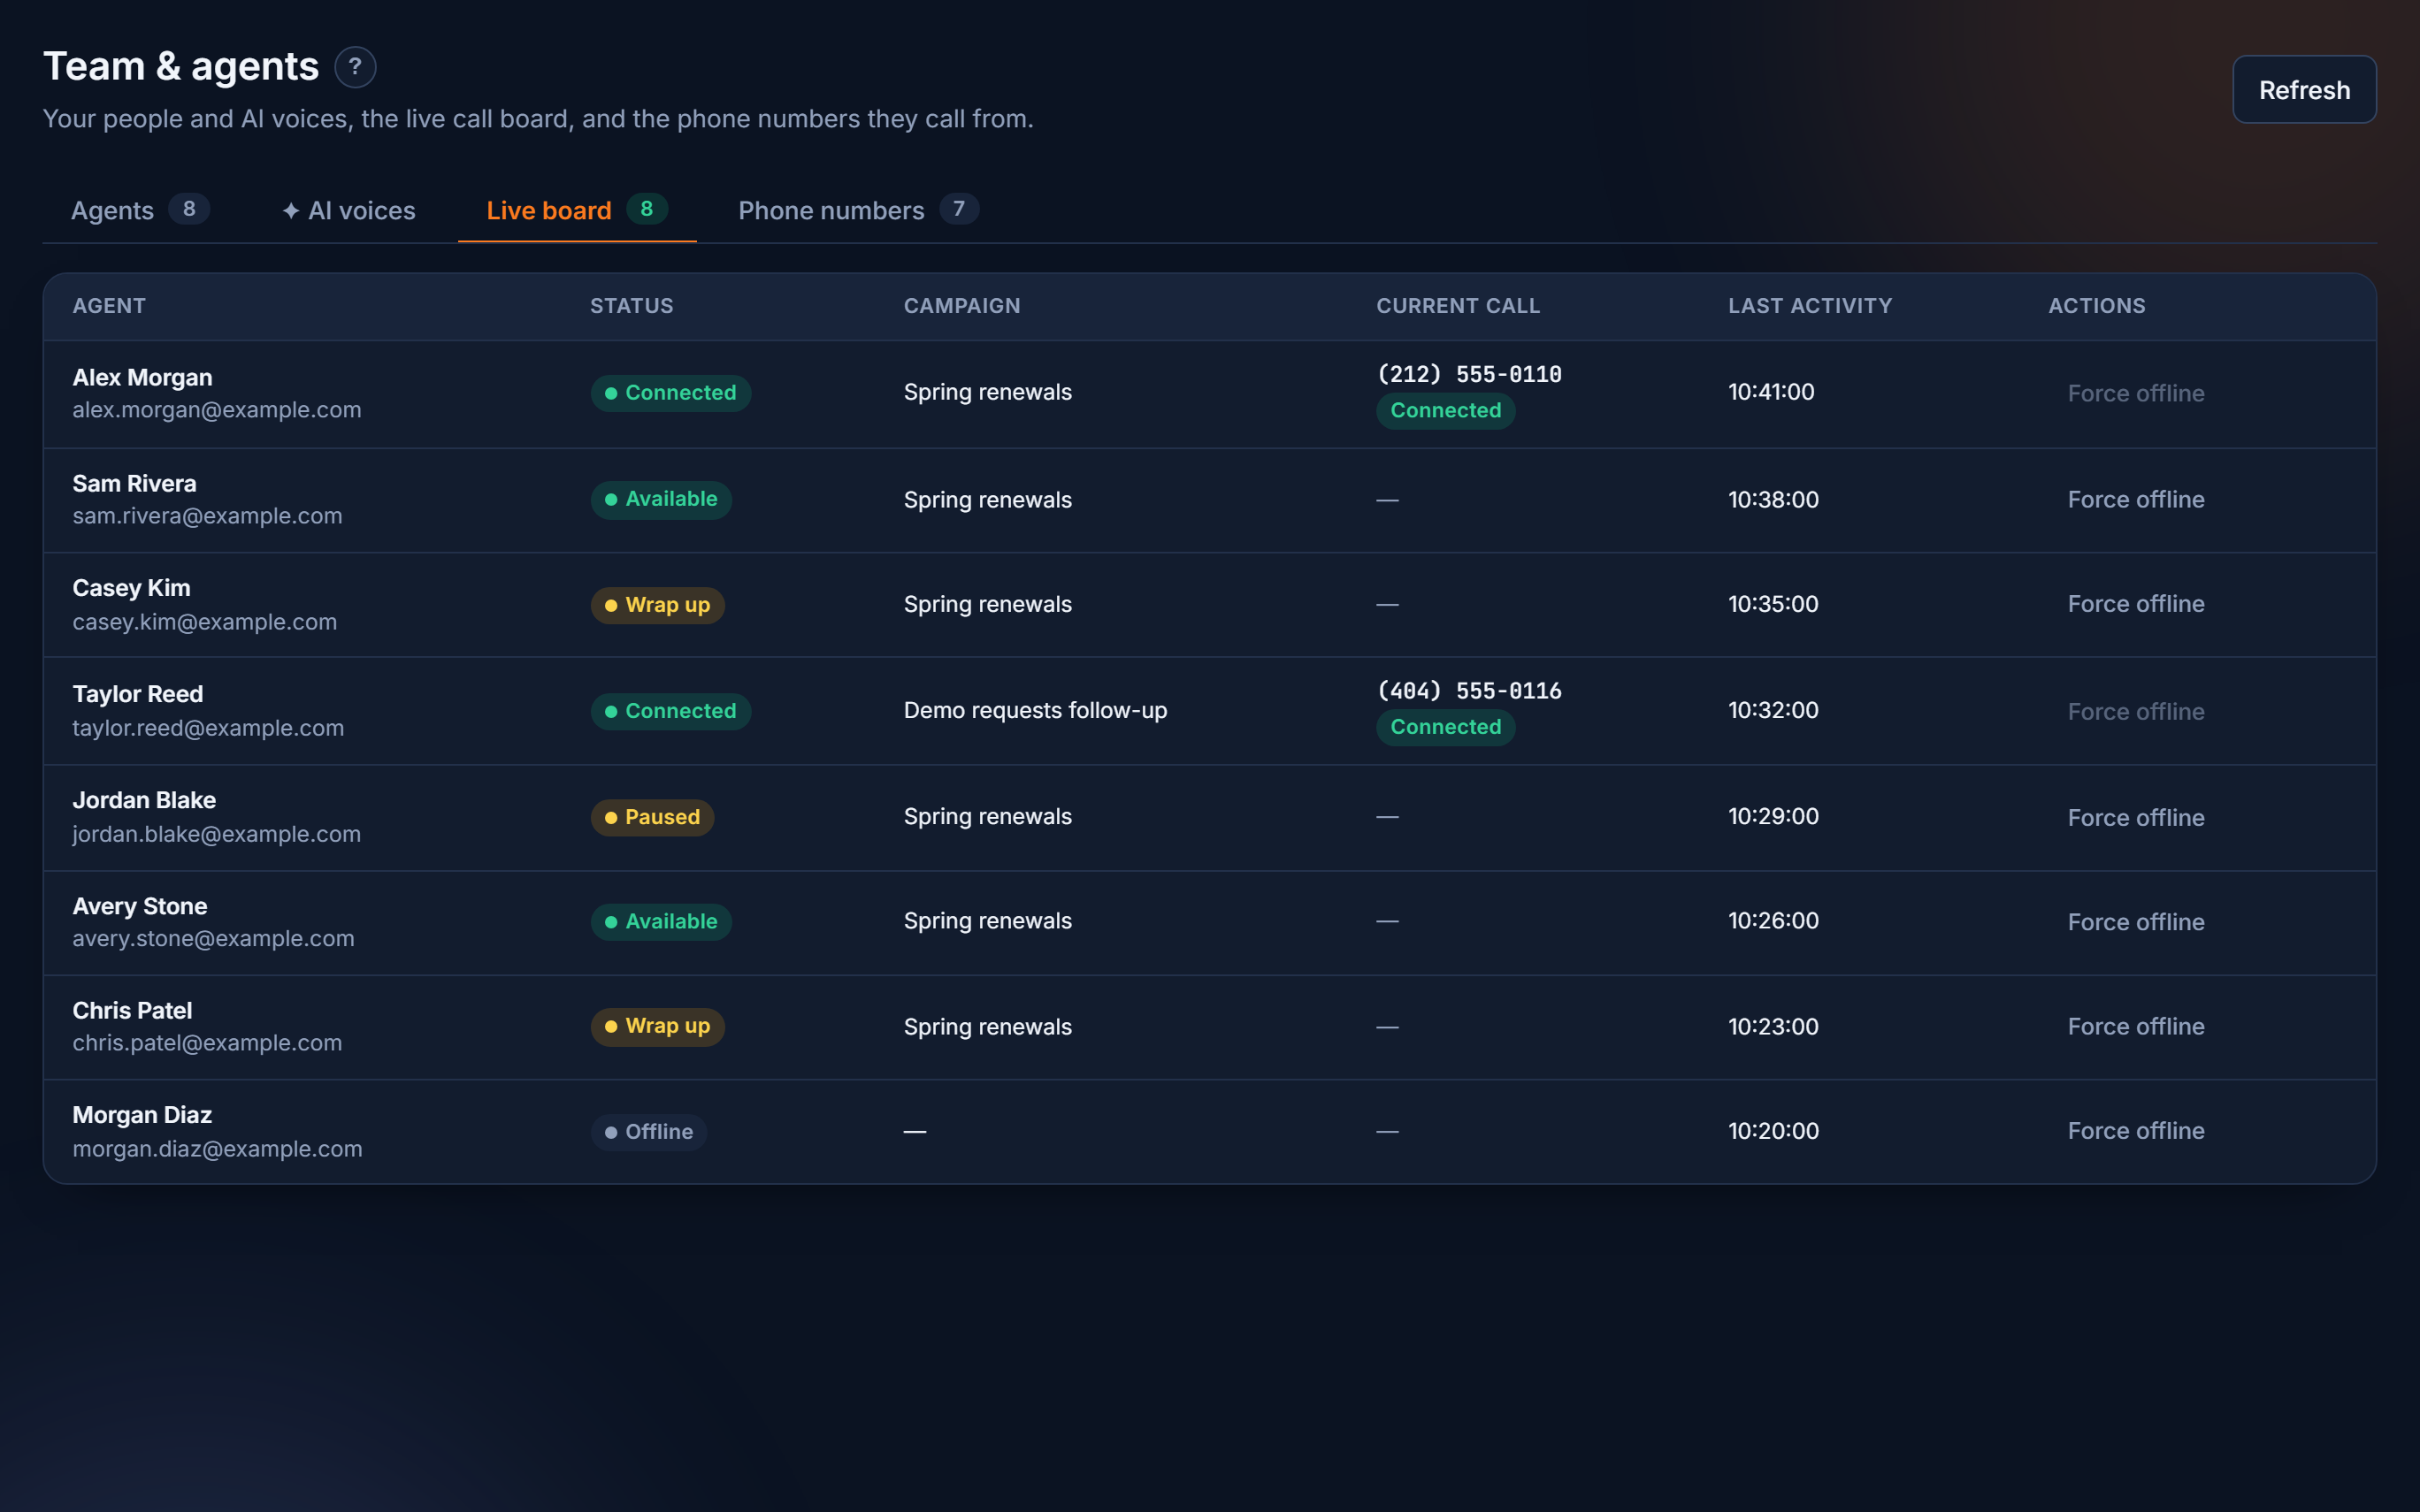2420x1512 pixels.
Task: Click the Campaign column header
Action: (962, 306)
